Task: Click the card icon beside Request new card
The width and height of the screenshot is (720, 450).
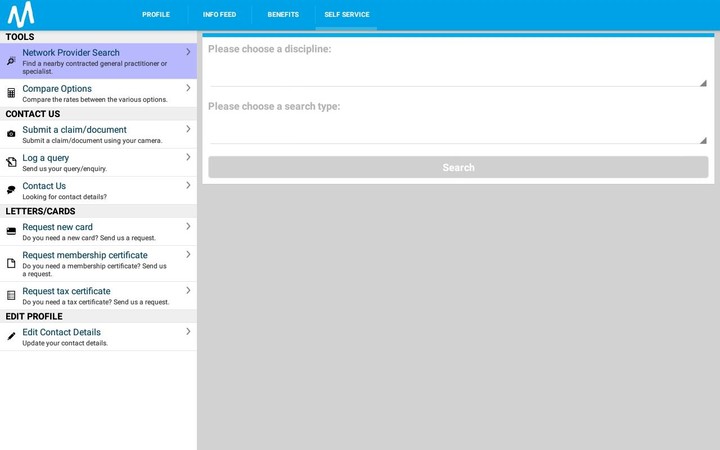Action: [x=11, y=231]
